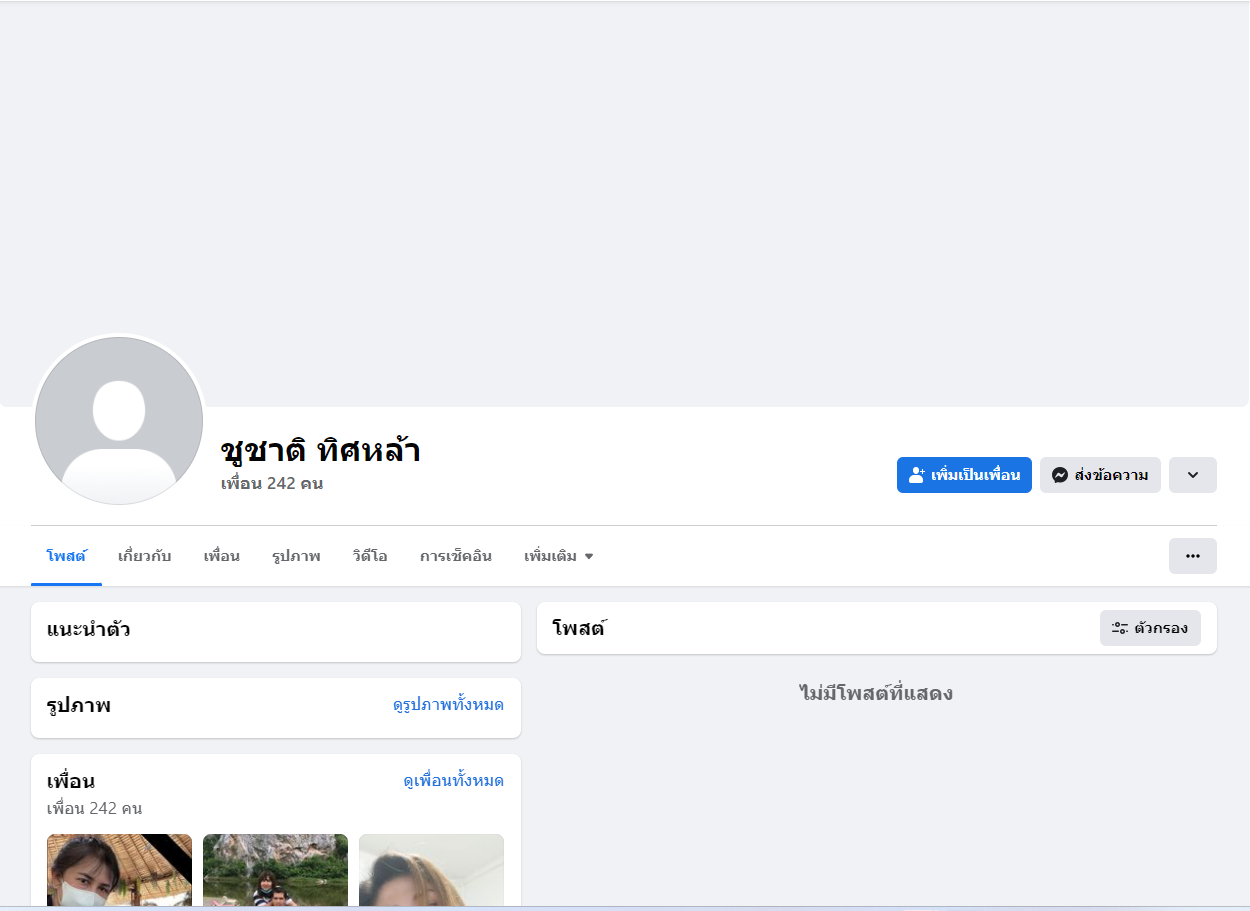
Task: Open the วิดีโอ tab
Action: 370,556
